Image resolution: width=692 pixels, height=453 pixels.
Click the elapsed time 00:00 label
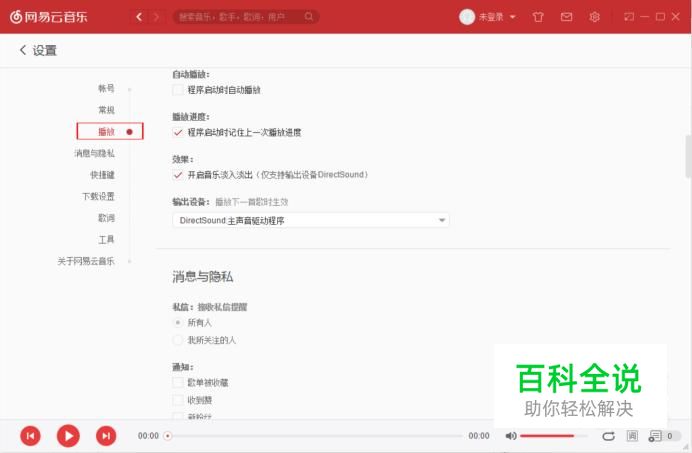click(x=148, y=436)
